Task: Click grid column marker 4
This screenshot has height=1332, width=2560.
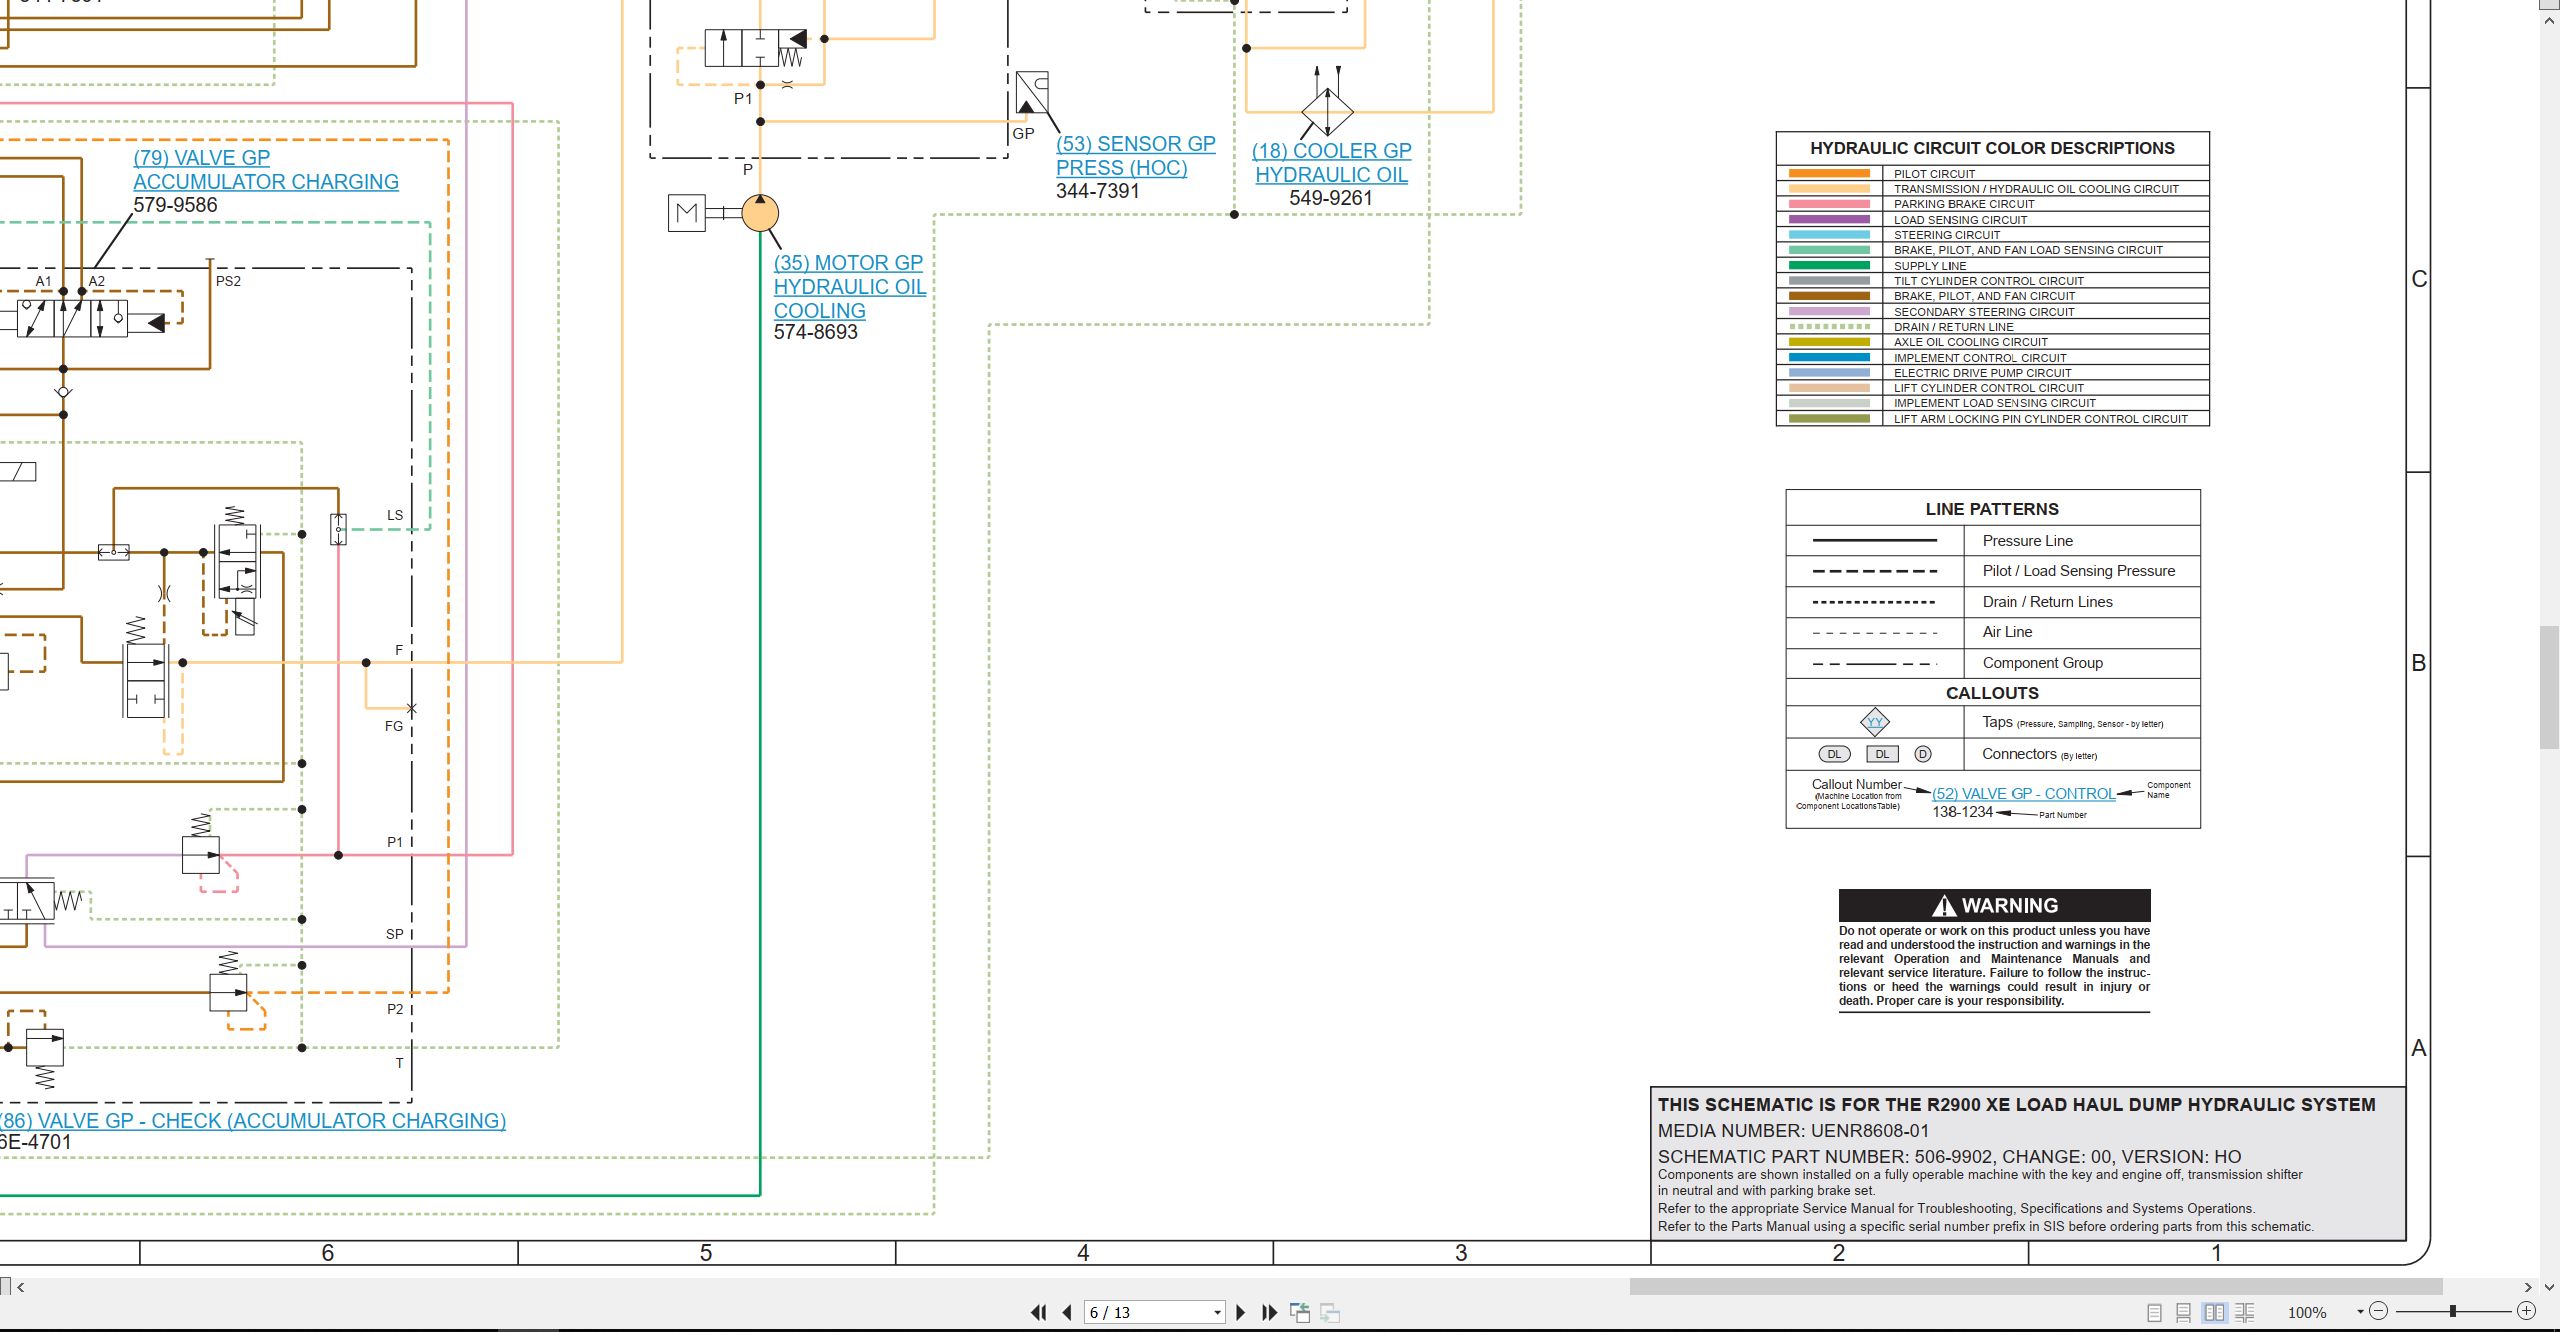Action: (x=1083, y=1253)
